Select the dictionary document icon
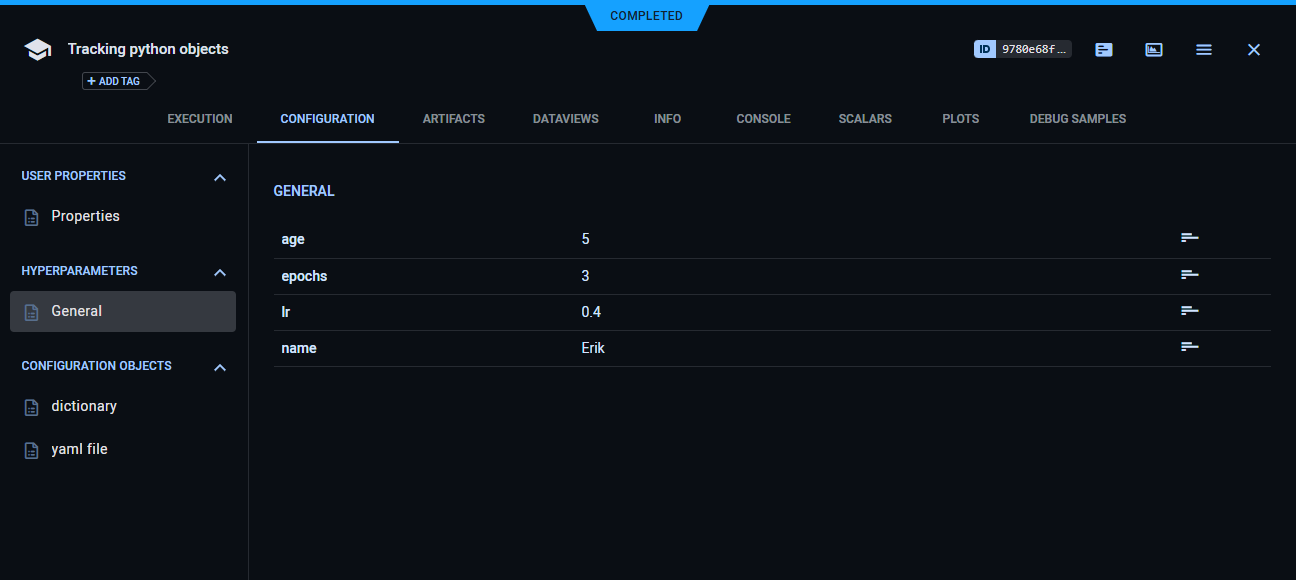This screenshot has width=1296, height=580. click(x=31, y=406)
